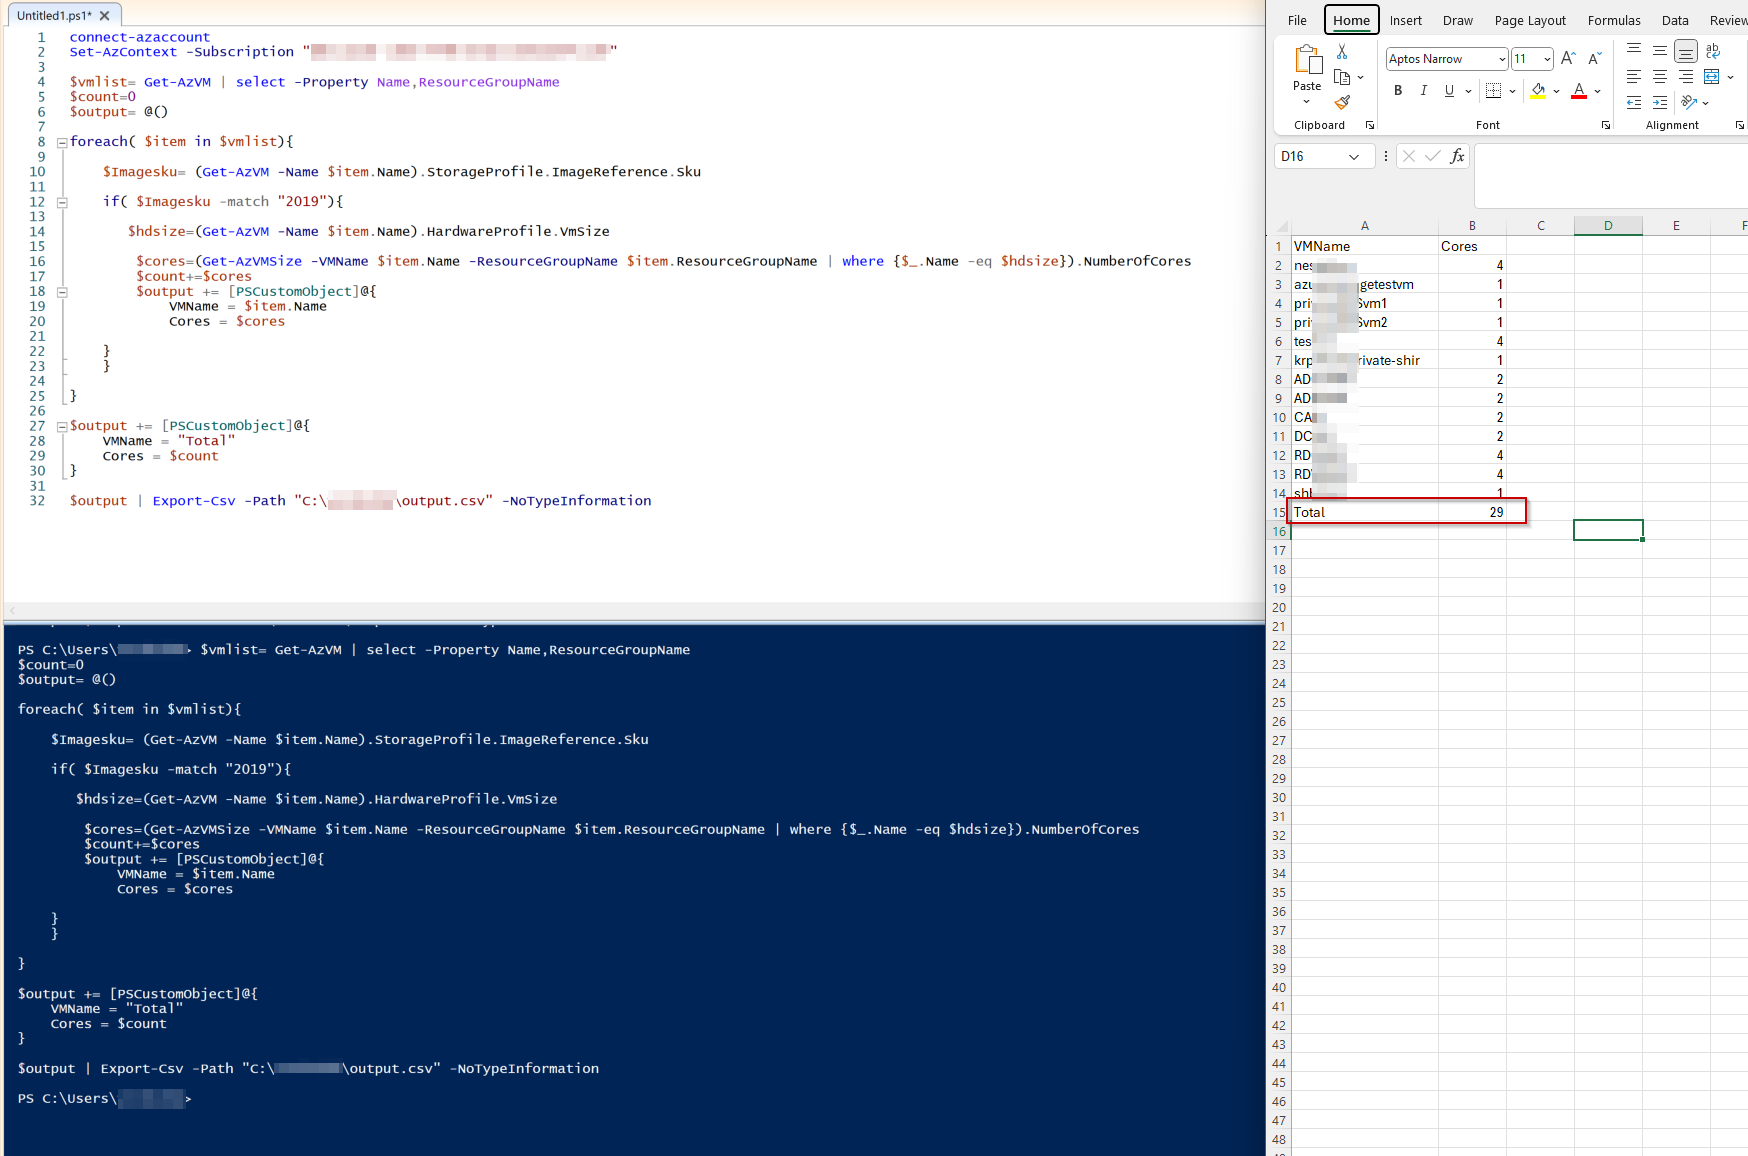Select the Wrap Text icon
This screenshot has width=1748, height=1156.
[1712, 52]
